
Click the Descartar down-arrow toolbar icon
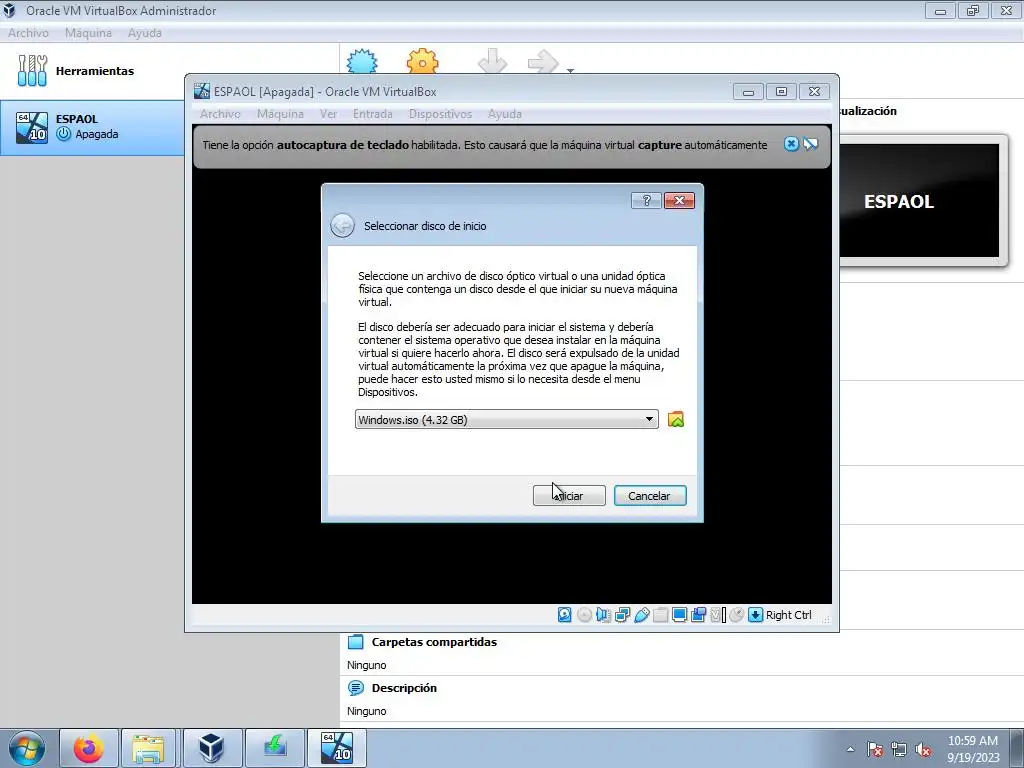492,62
